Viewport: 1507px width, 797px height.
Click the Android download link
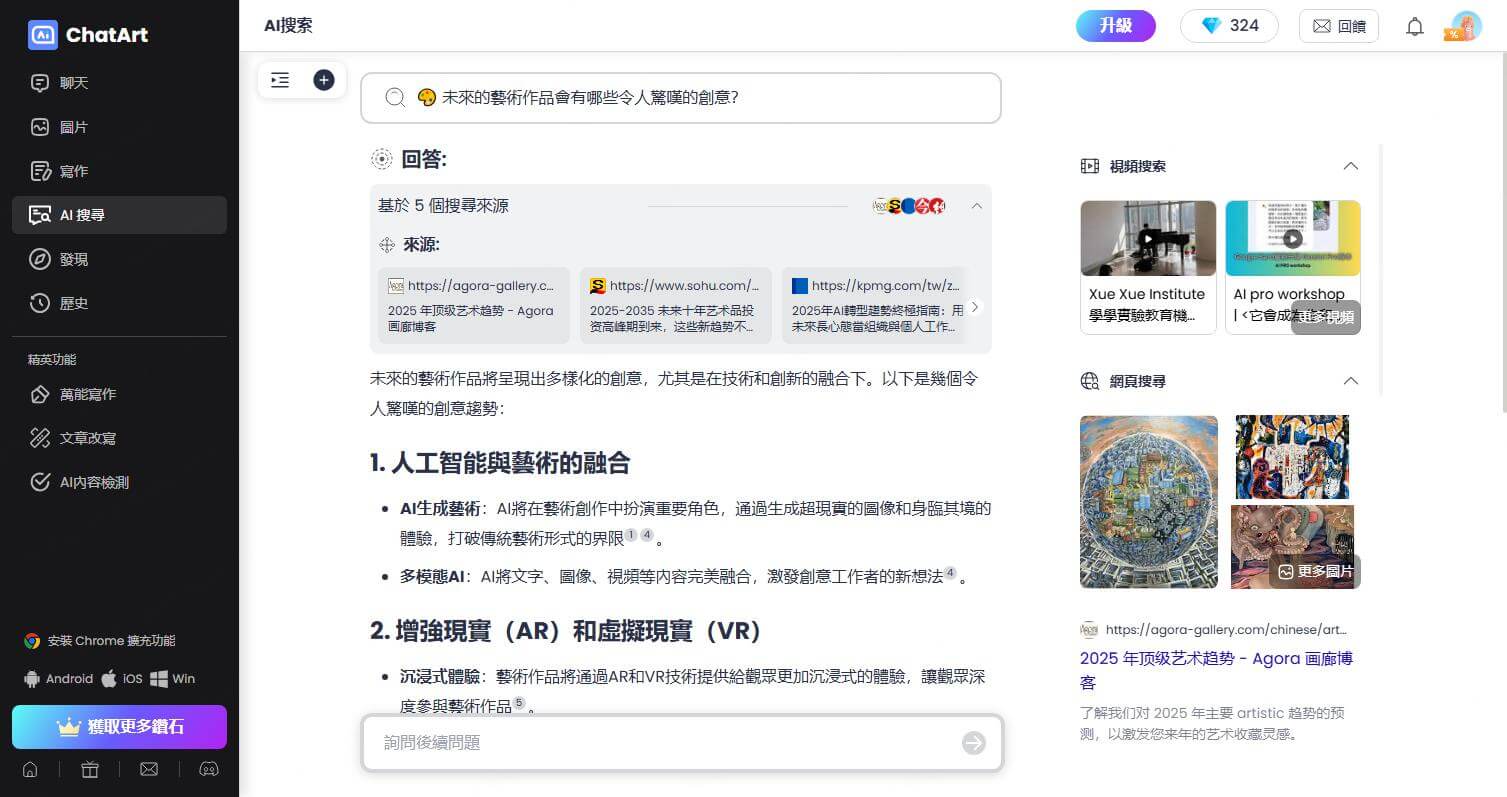tap(58, 679)
